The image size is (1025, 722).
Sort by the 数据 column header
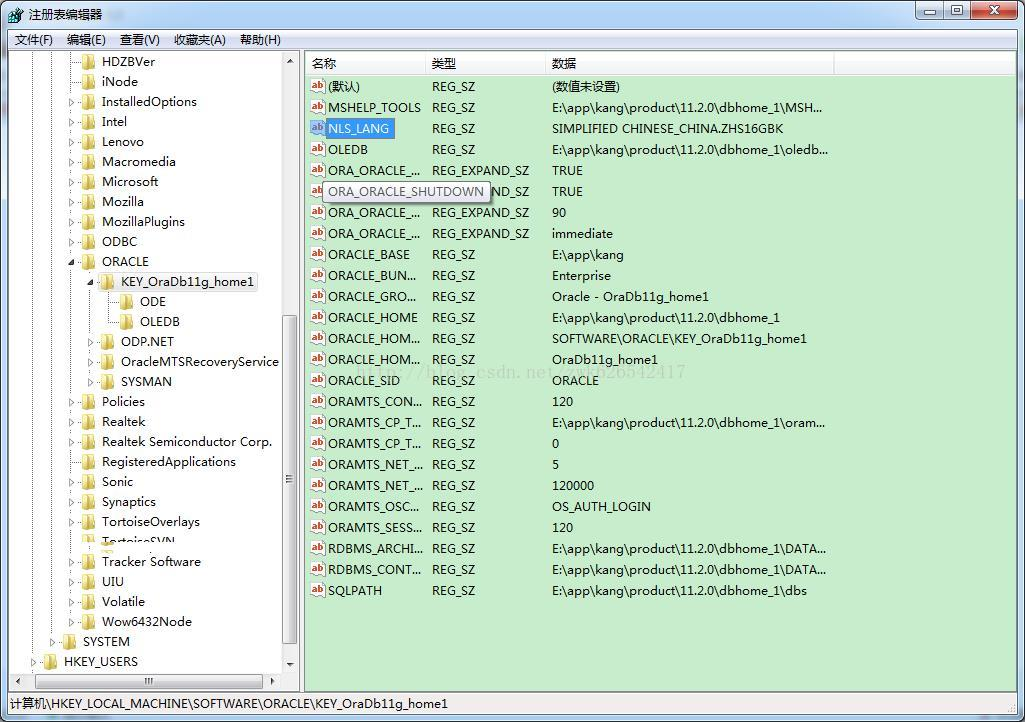click(690, 63)
